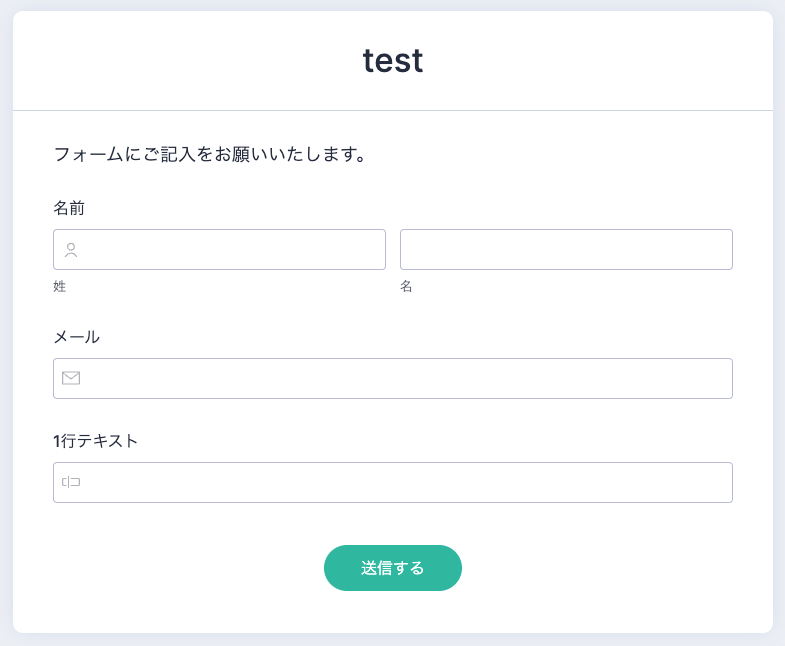Click inside the メール input field
This screenshot has height=646, width=785.
point(400,378)
